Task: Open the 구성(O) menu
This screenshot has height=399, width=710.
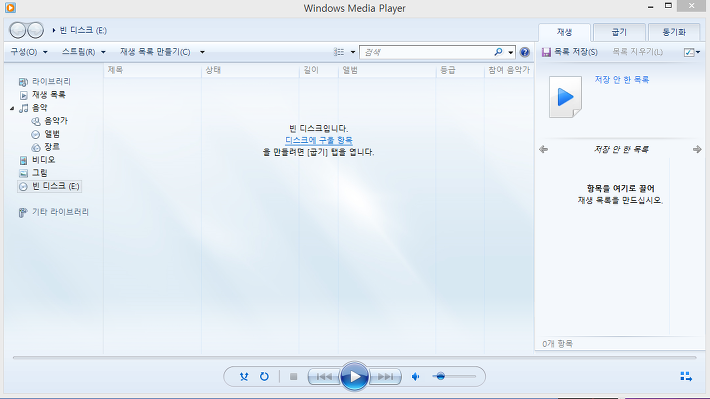Action: click(x=29, y=52)
